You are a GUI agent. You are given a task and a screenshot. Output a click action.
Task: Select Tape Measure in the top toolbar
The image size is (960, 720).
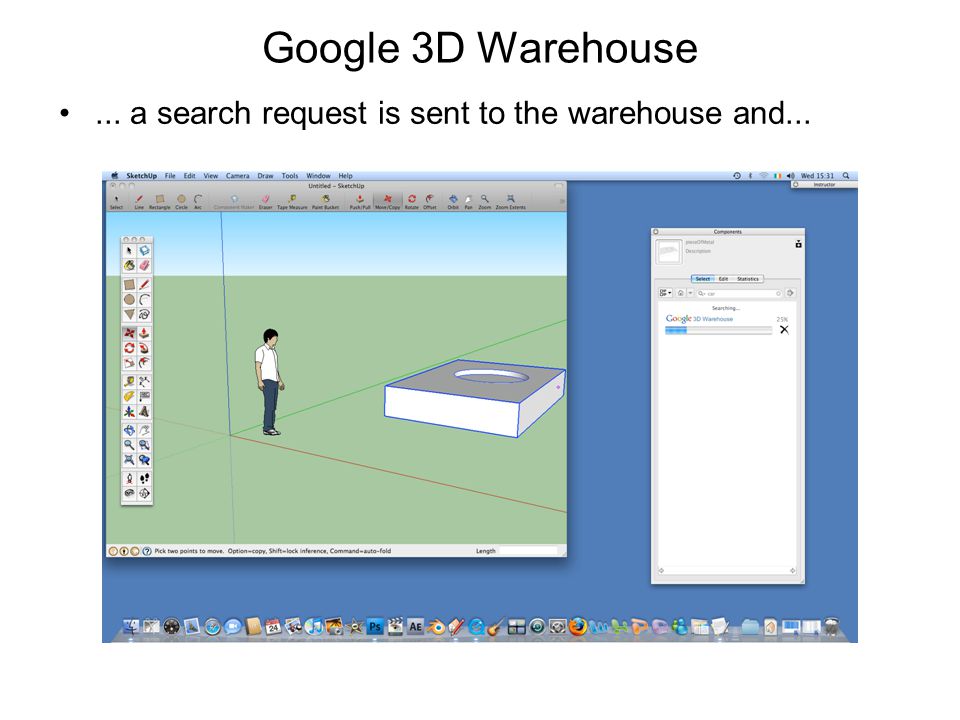(292, 200)
